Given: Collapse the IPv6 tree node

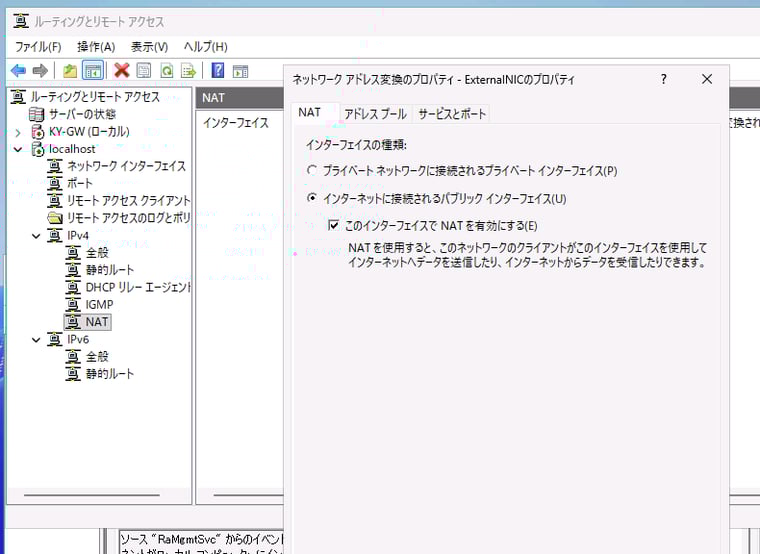Looking at the screenshot, I should pos(36,340).
